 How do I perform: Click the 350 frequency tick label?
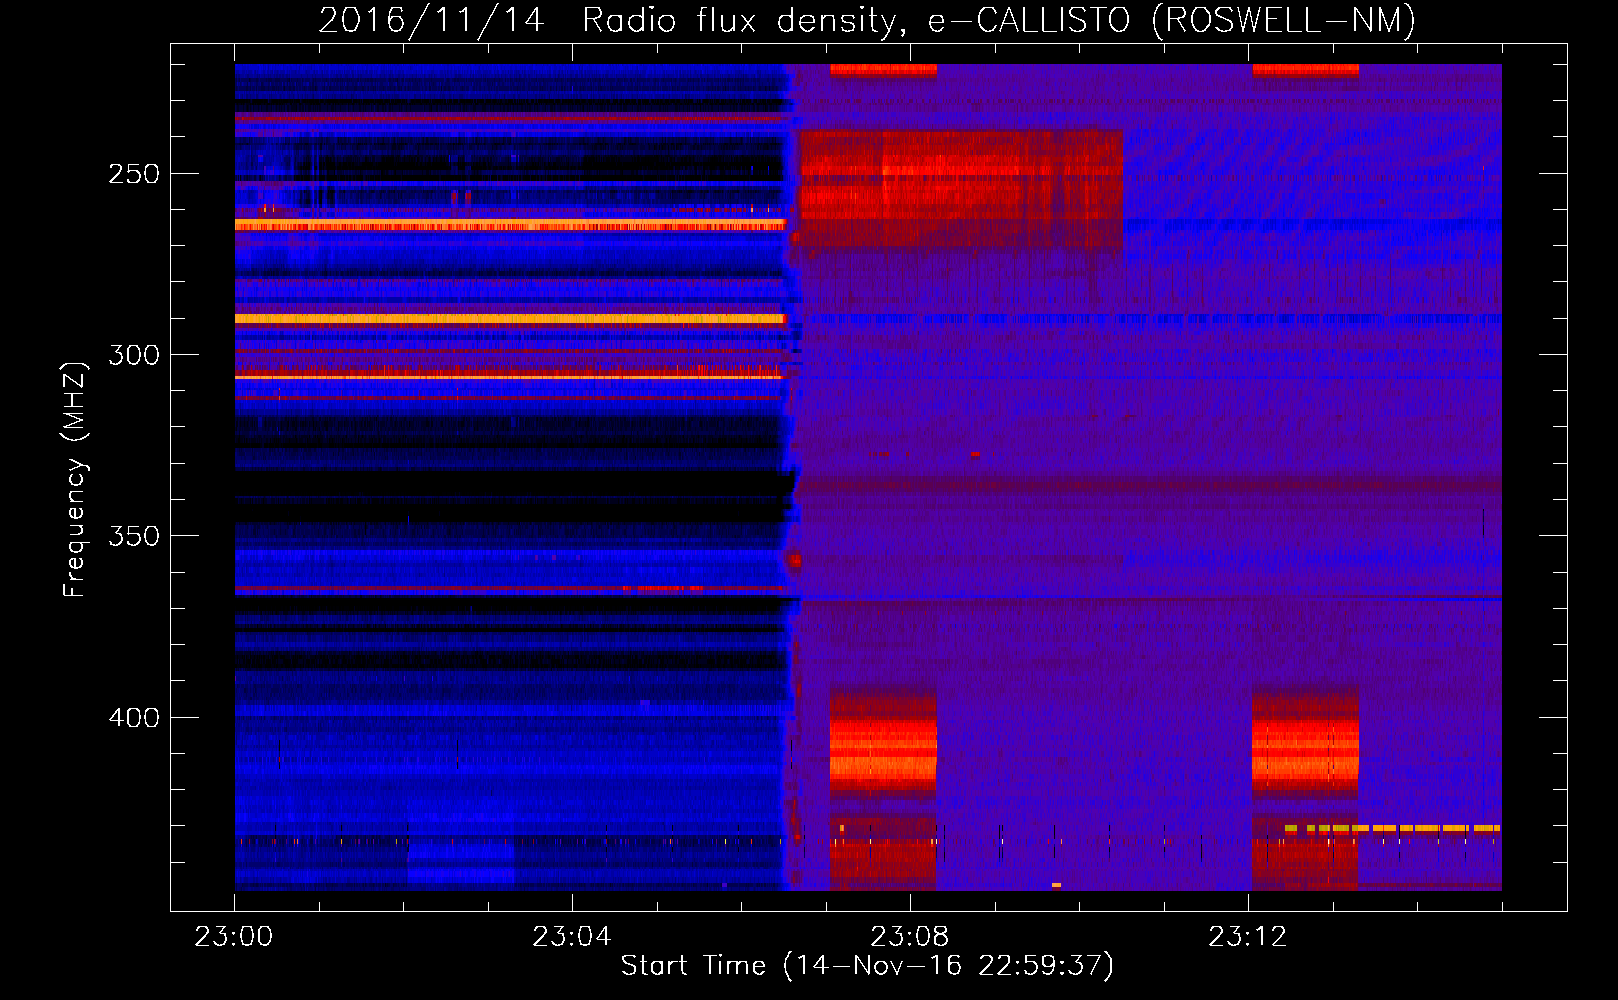(134, 536)
